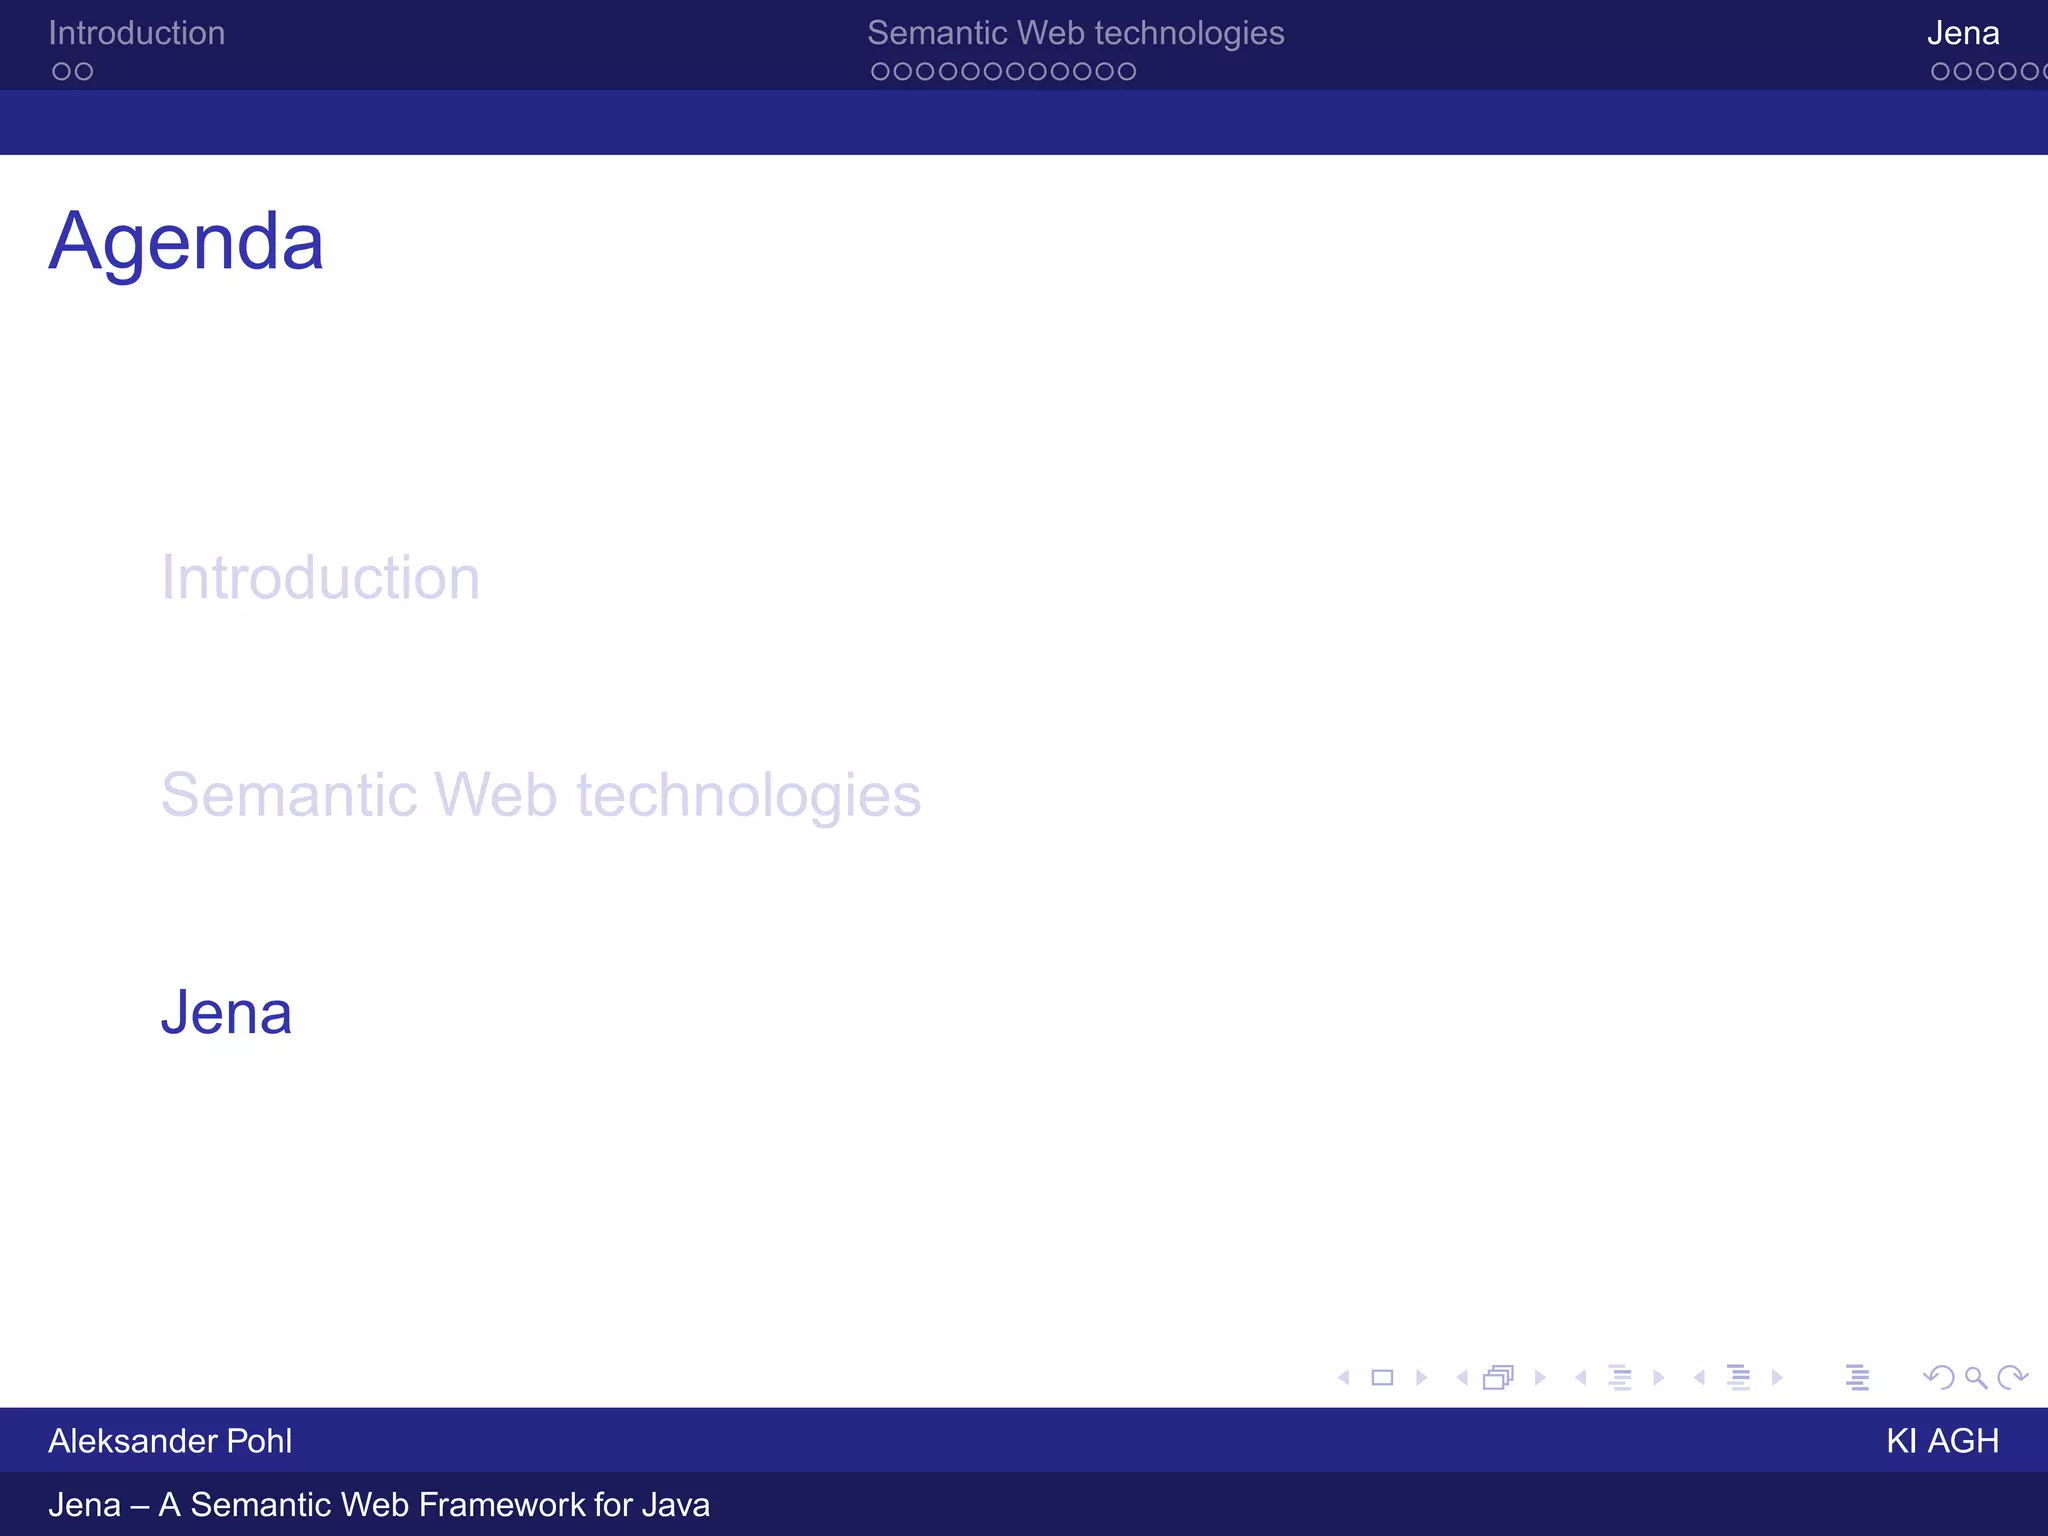Follow faded Semantic Web technologies agenda link
This screenshot has height=1536, width=2048.
point(541,796)
